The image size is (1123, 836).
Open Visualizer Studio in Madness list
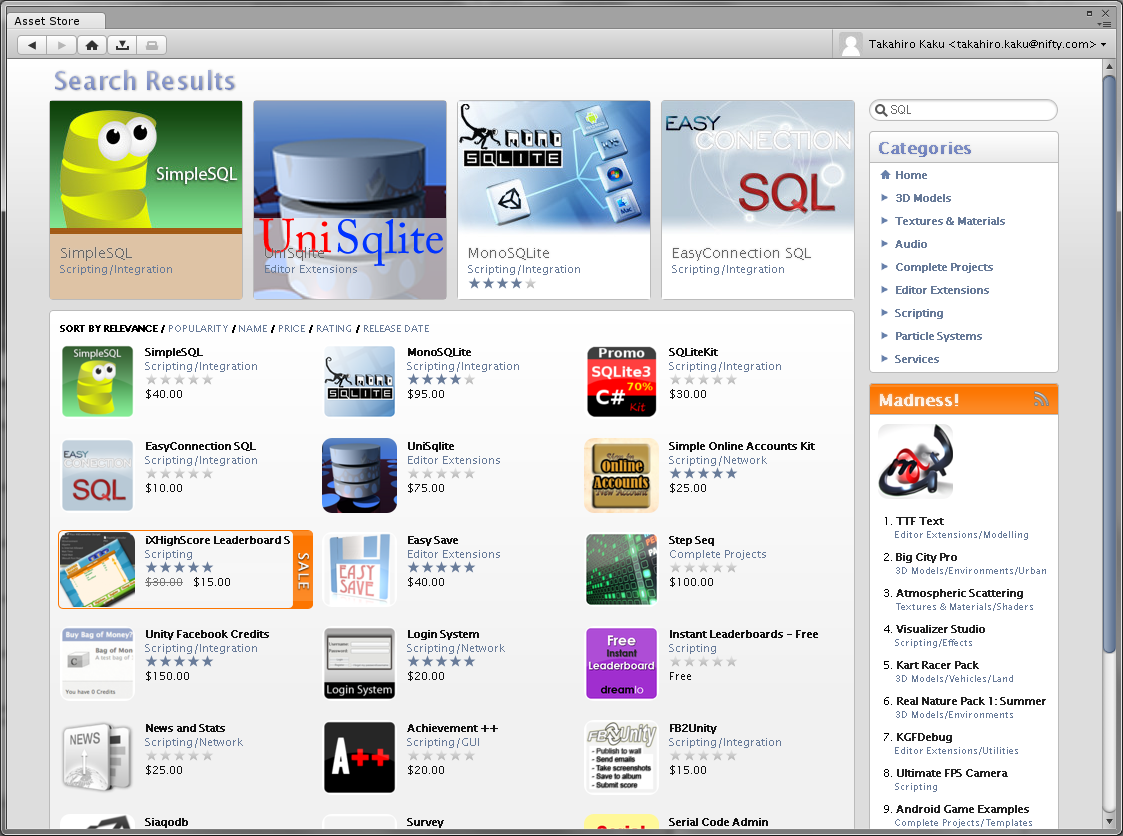[940, 628]
